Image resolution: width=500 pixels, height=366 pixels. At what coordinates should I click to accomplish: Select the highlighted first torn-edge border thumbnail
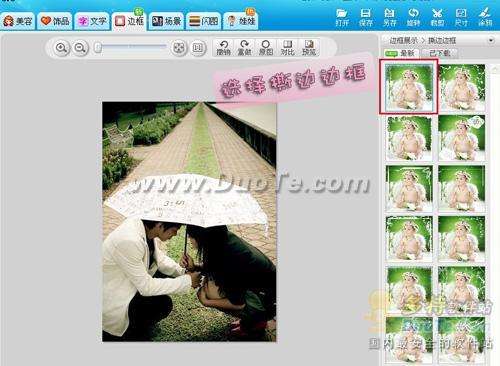tap(409, 87)
